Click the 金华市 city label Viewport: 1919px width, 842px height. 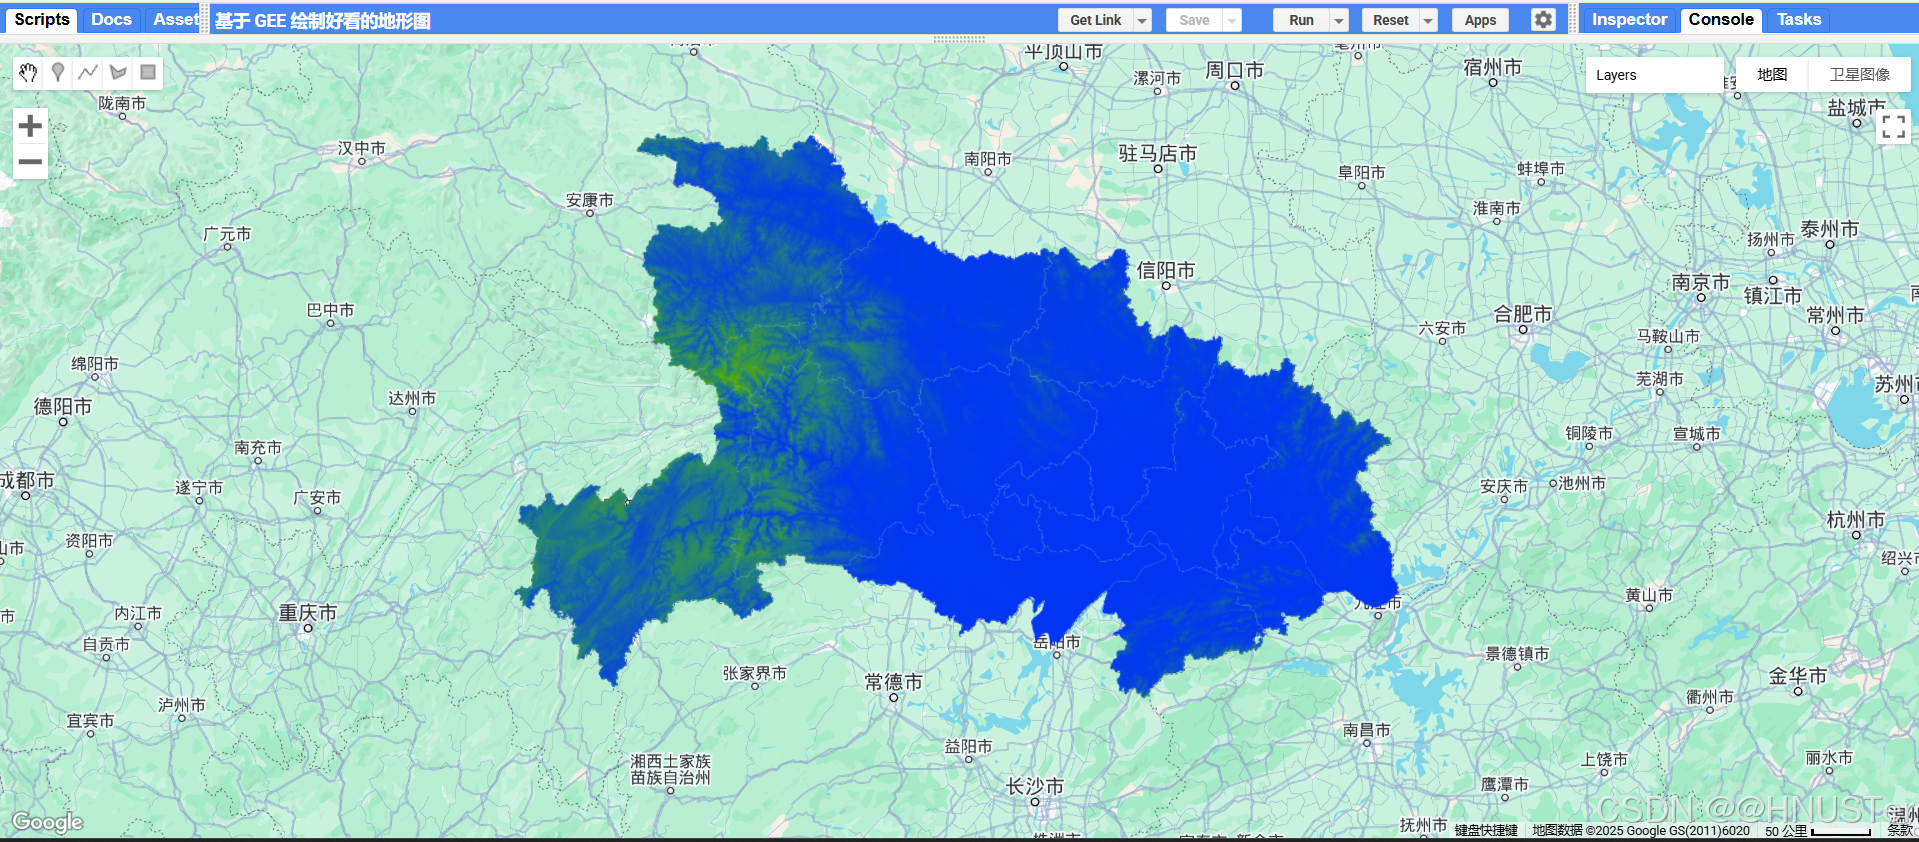[x=1797, y=676]
